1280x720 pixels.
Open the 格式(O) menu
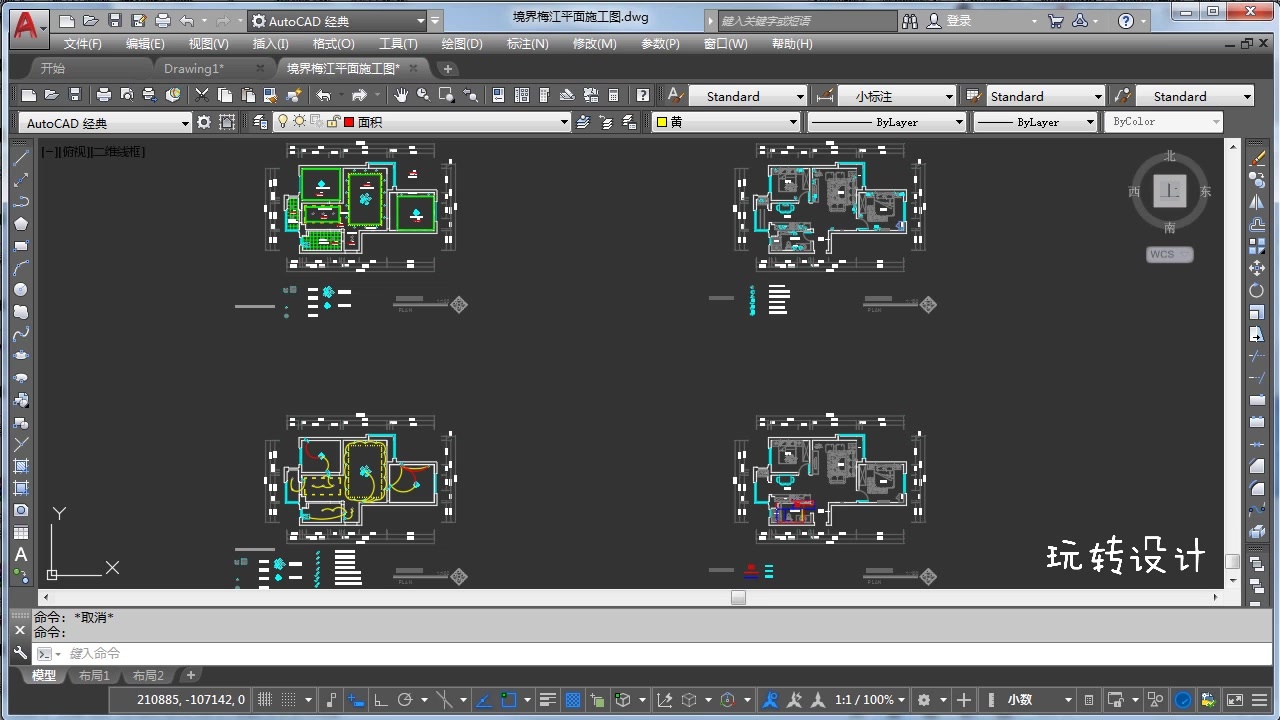point(334,44)
